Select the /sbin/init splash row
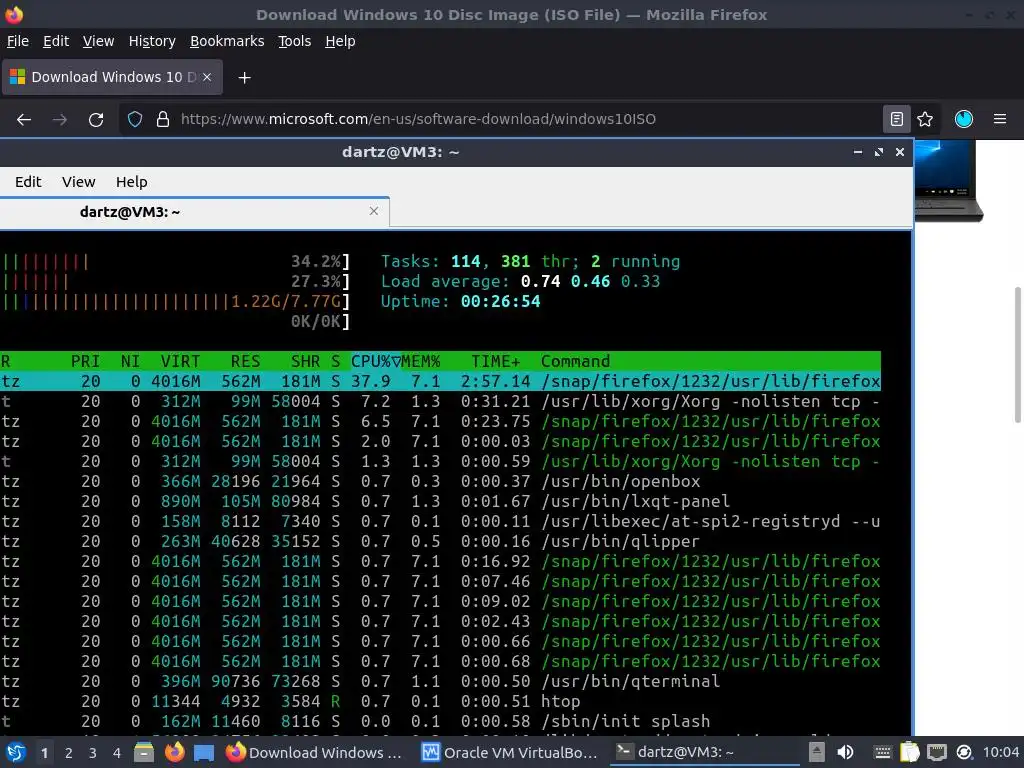The height and width of the screenshot is (768, 1024). coord(440,721)
